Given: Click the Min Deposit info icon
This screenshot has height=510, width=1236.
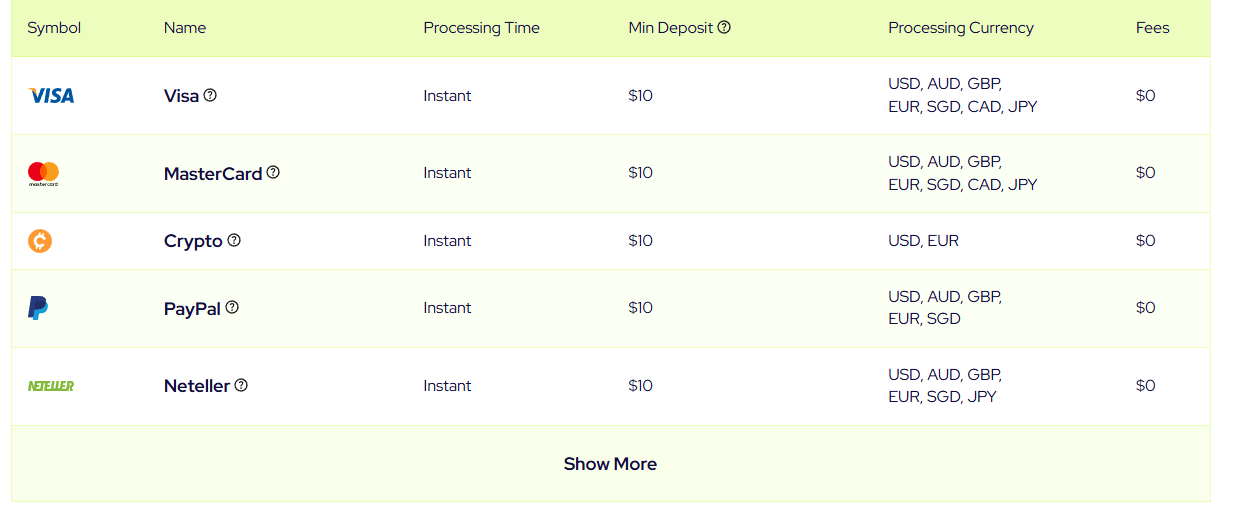Looking at the screenshot, I should (x=724, y=27).
